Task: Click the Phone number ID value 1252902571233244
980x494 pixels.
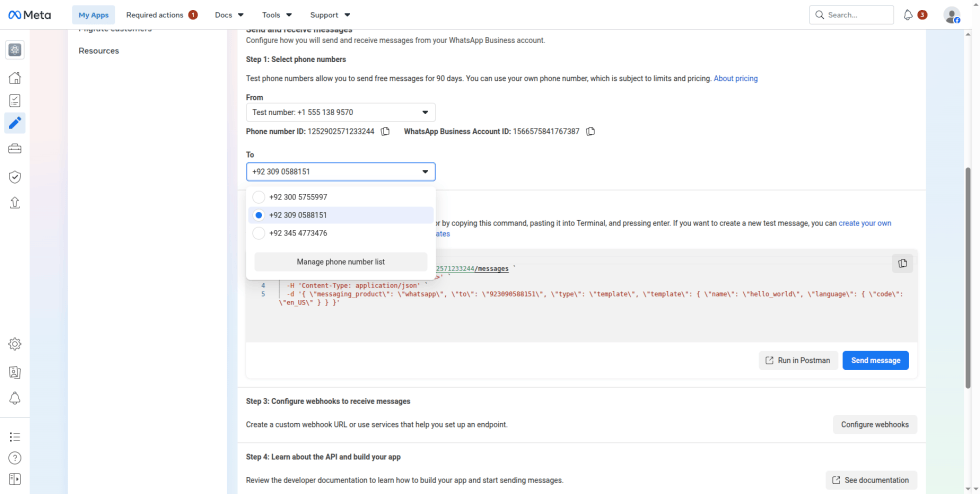Action: click(341, 131)
